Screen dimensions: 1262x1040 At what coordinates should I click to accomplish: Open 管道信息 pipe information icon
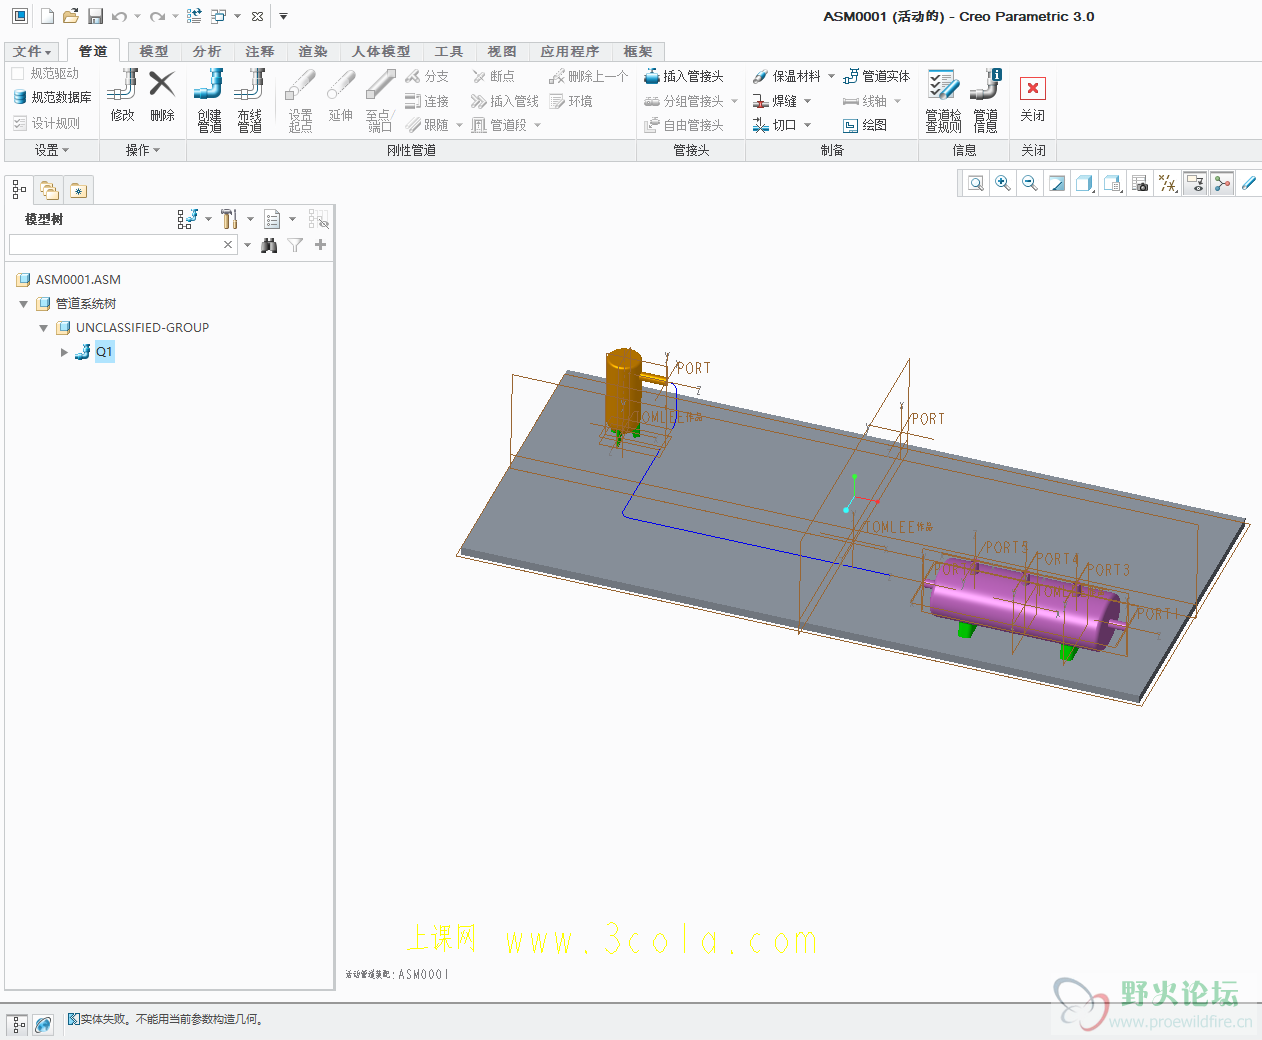(x=986, y=100)
